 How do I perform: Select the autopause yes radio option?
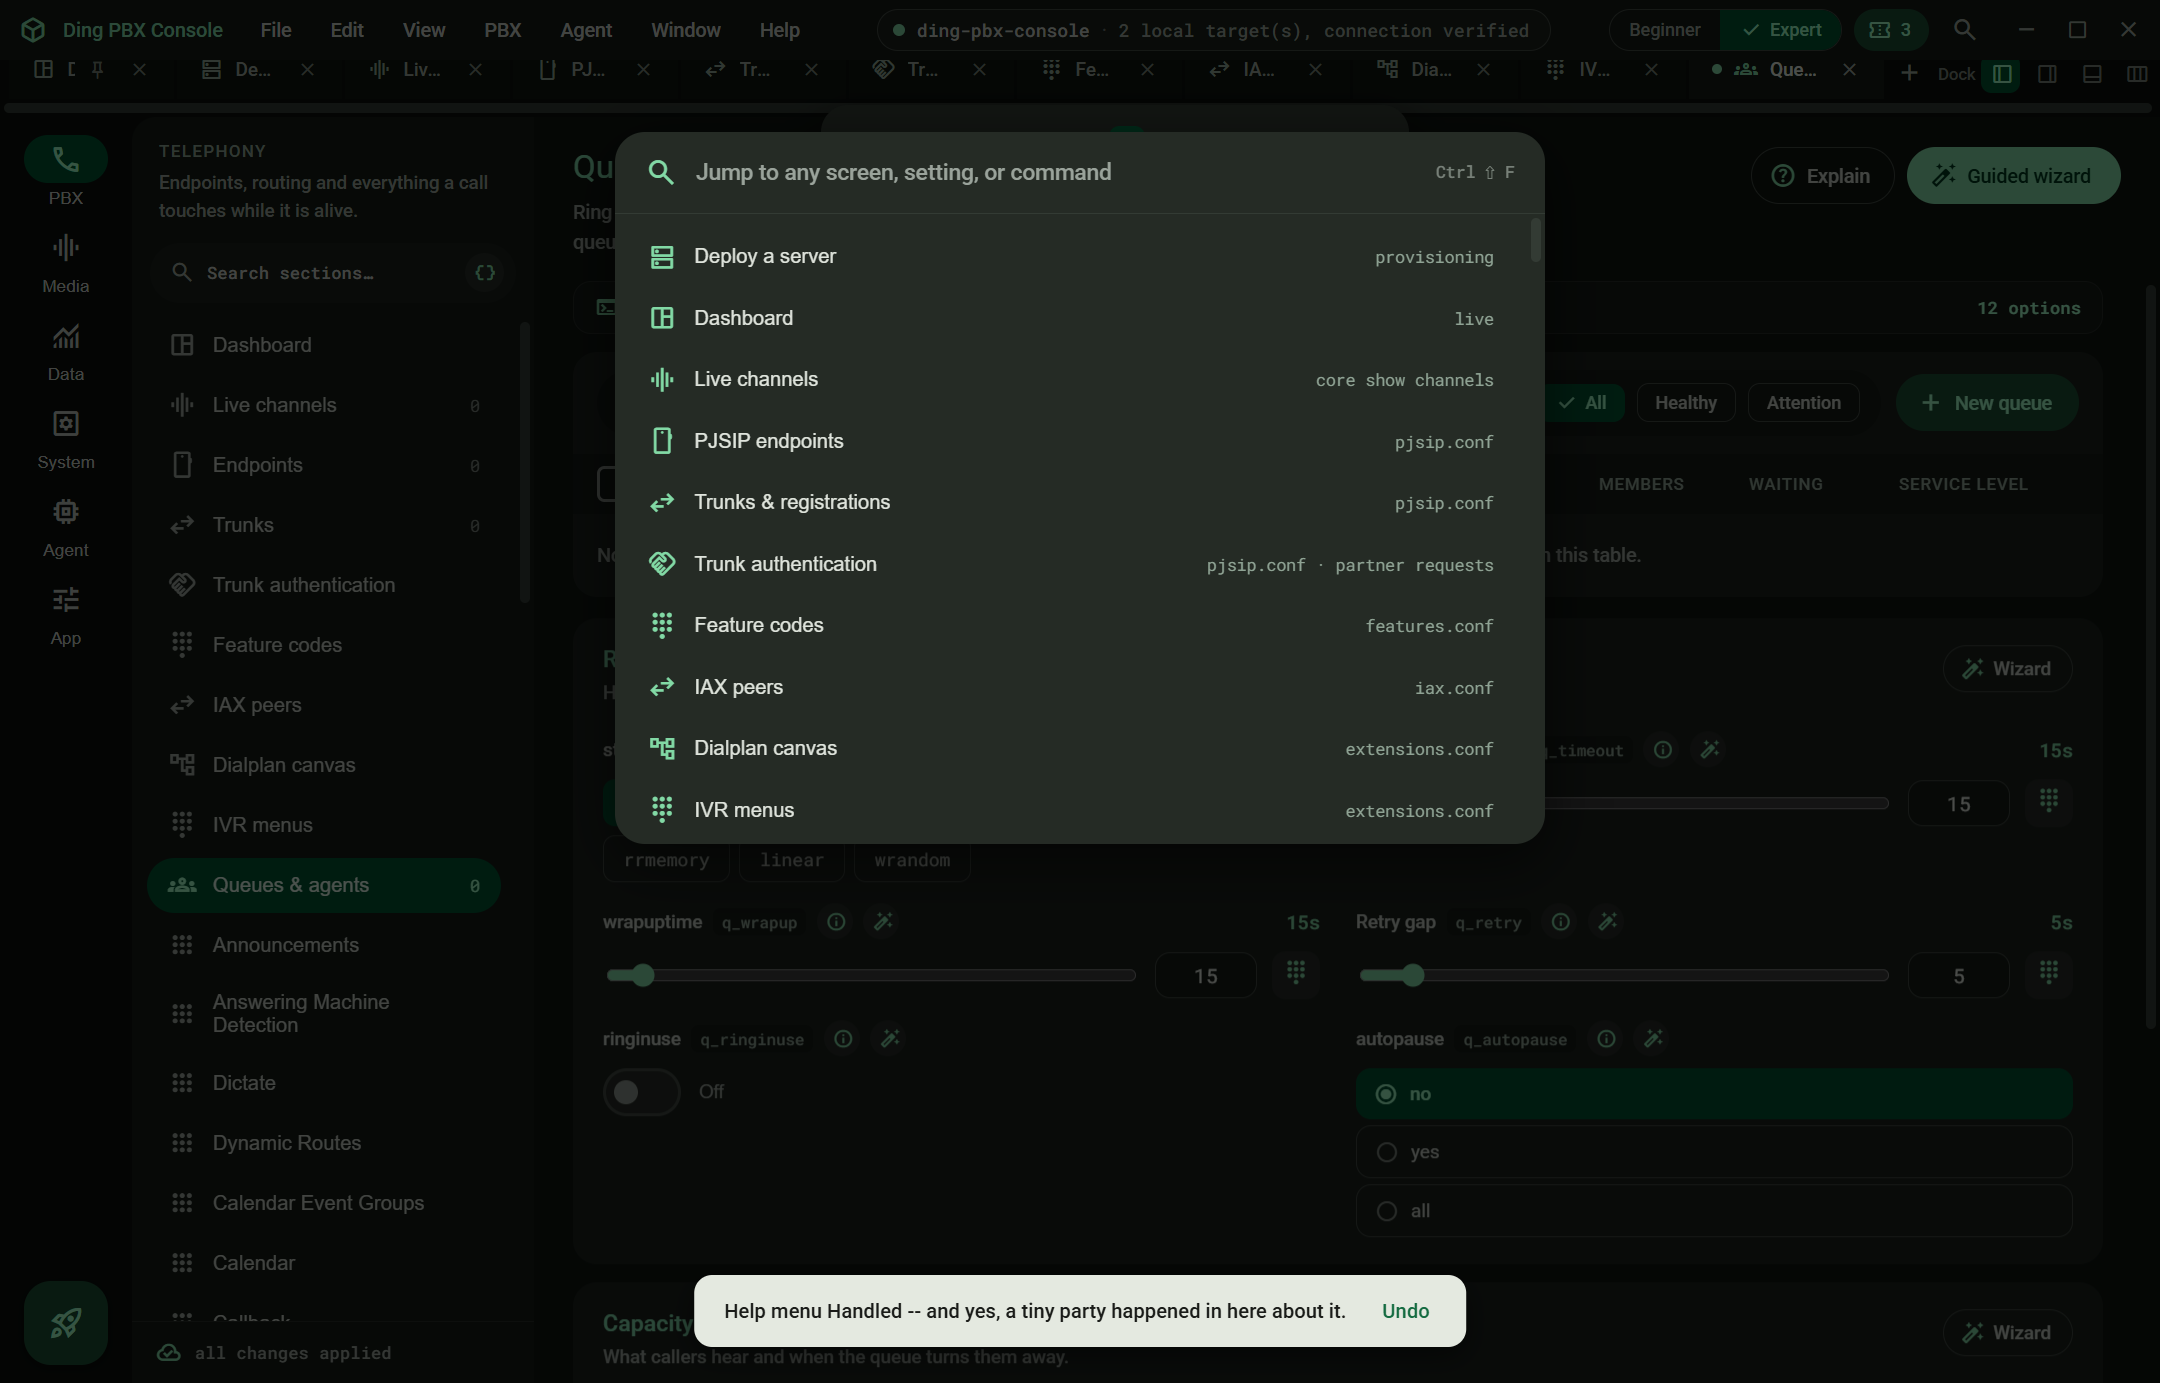(1714, 1152)
